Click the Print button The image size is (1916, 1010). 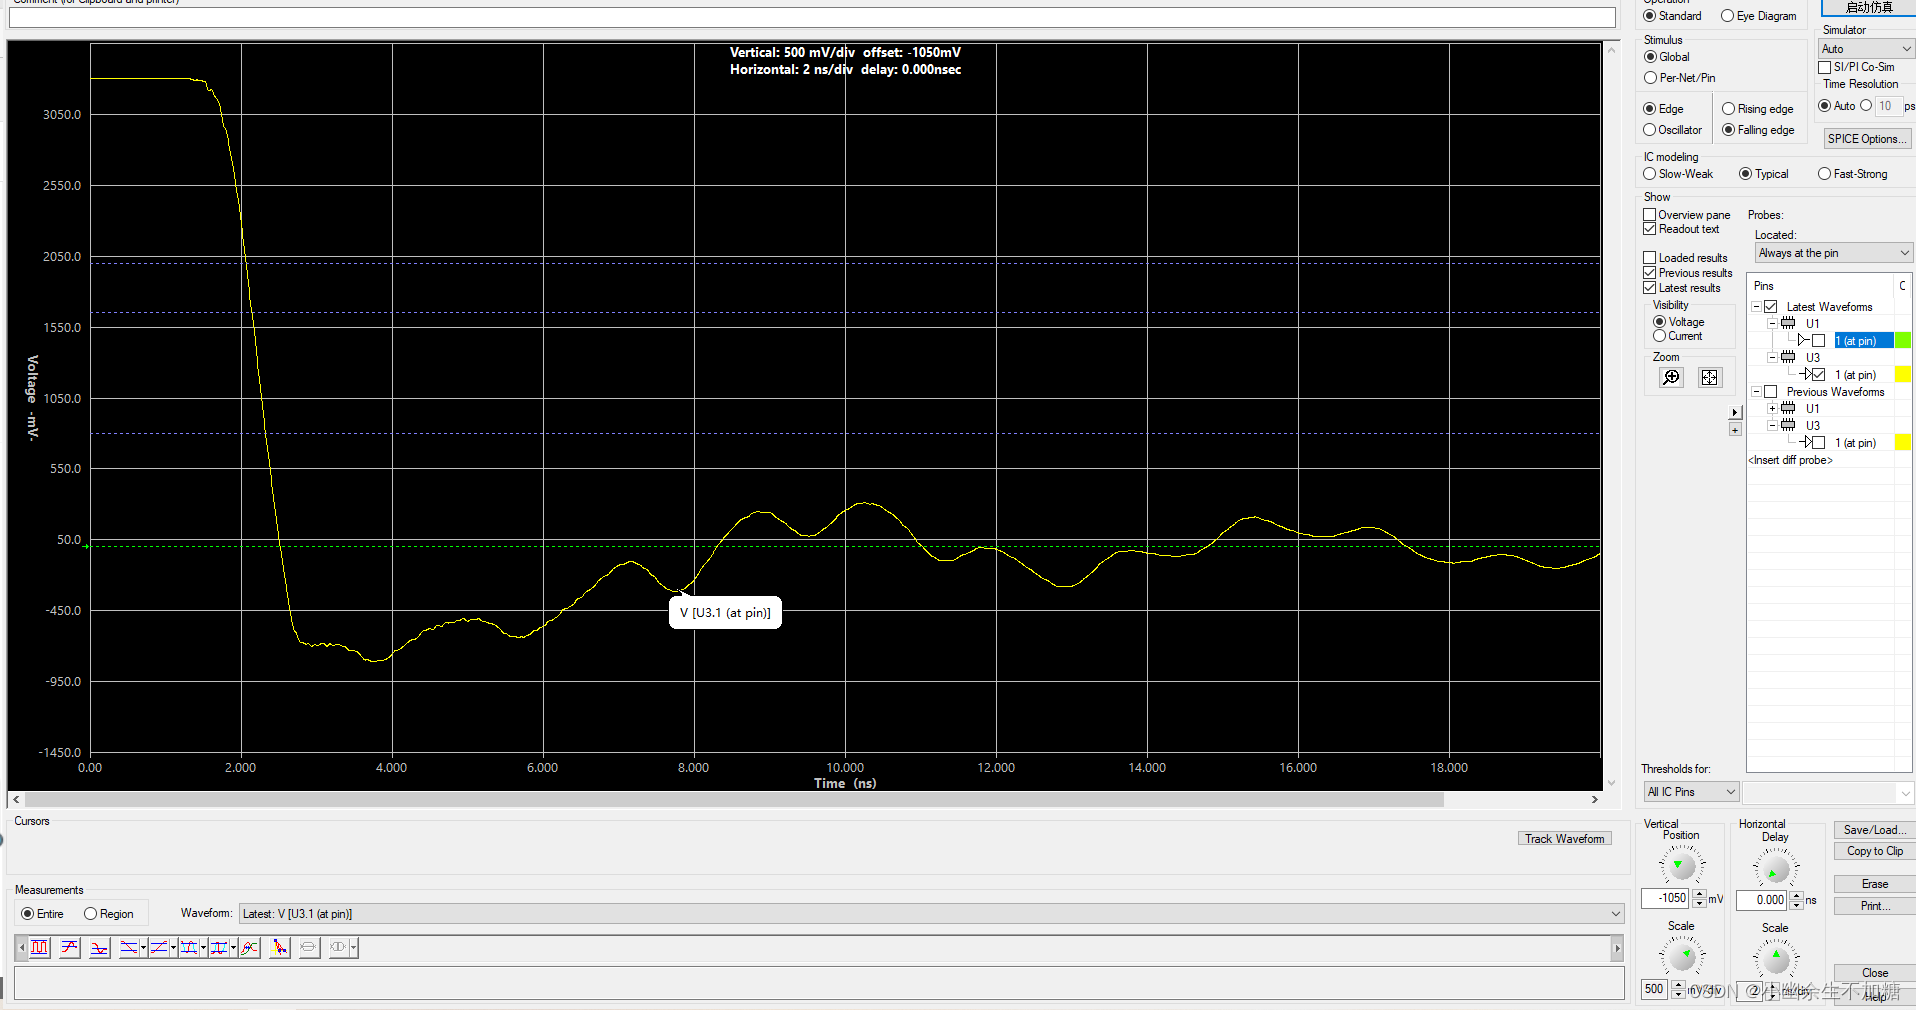coord(1874,906)
